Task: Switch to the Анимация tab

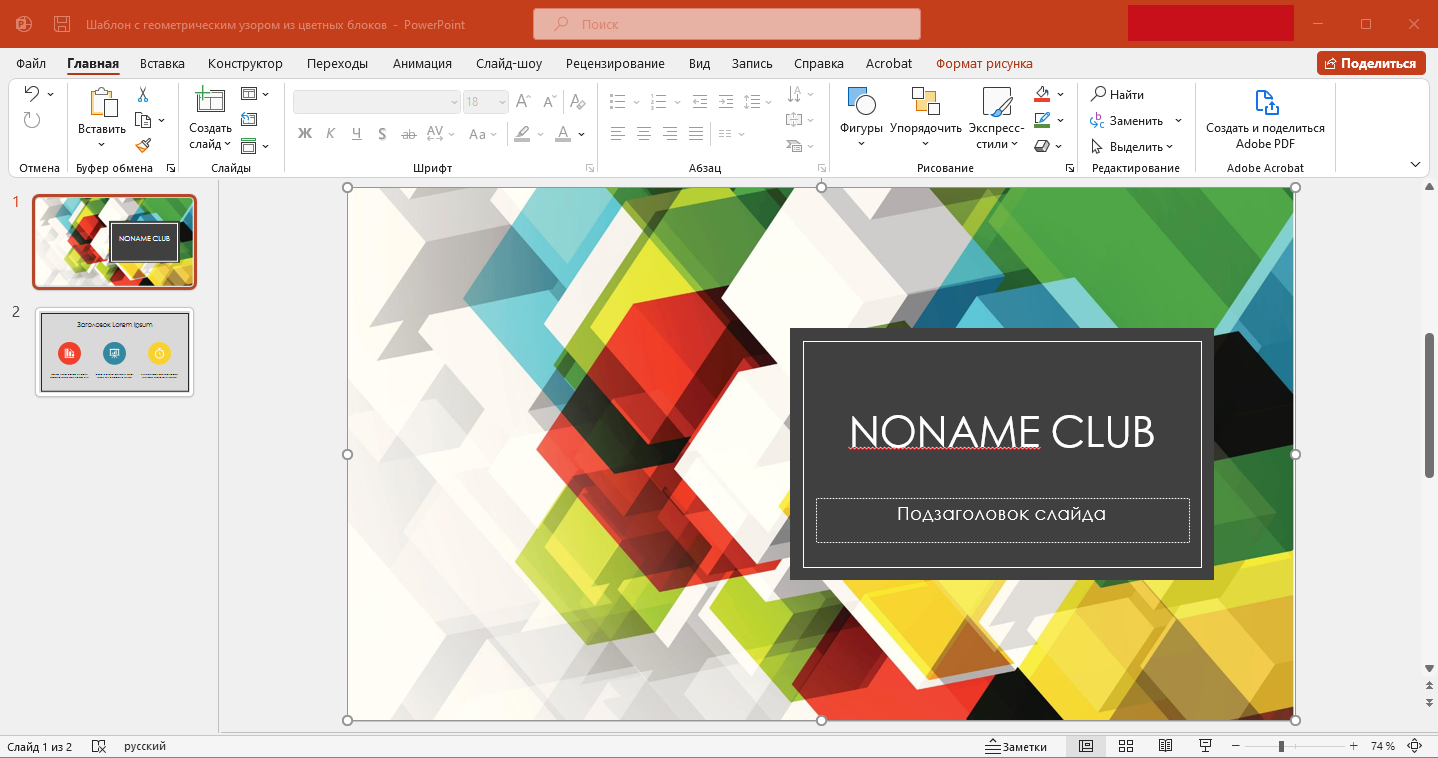Action: pyautogui.click(x=422, y=63)
